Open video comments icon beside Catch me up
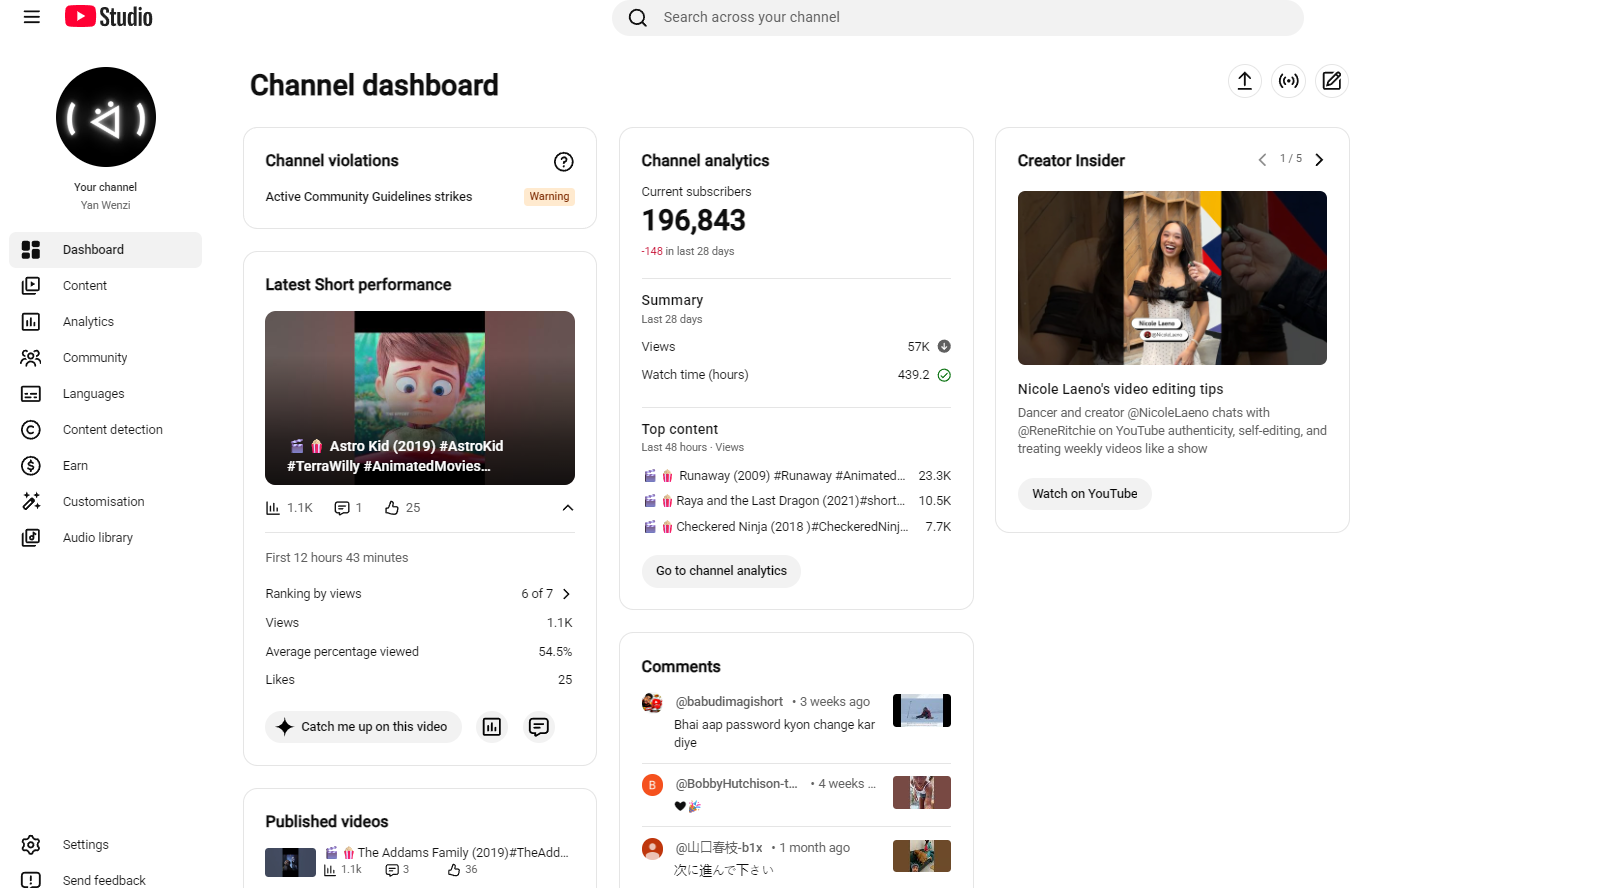This screenshot has height=888, width=1616. (539, 727)
